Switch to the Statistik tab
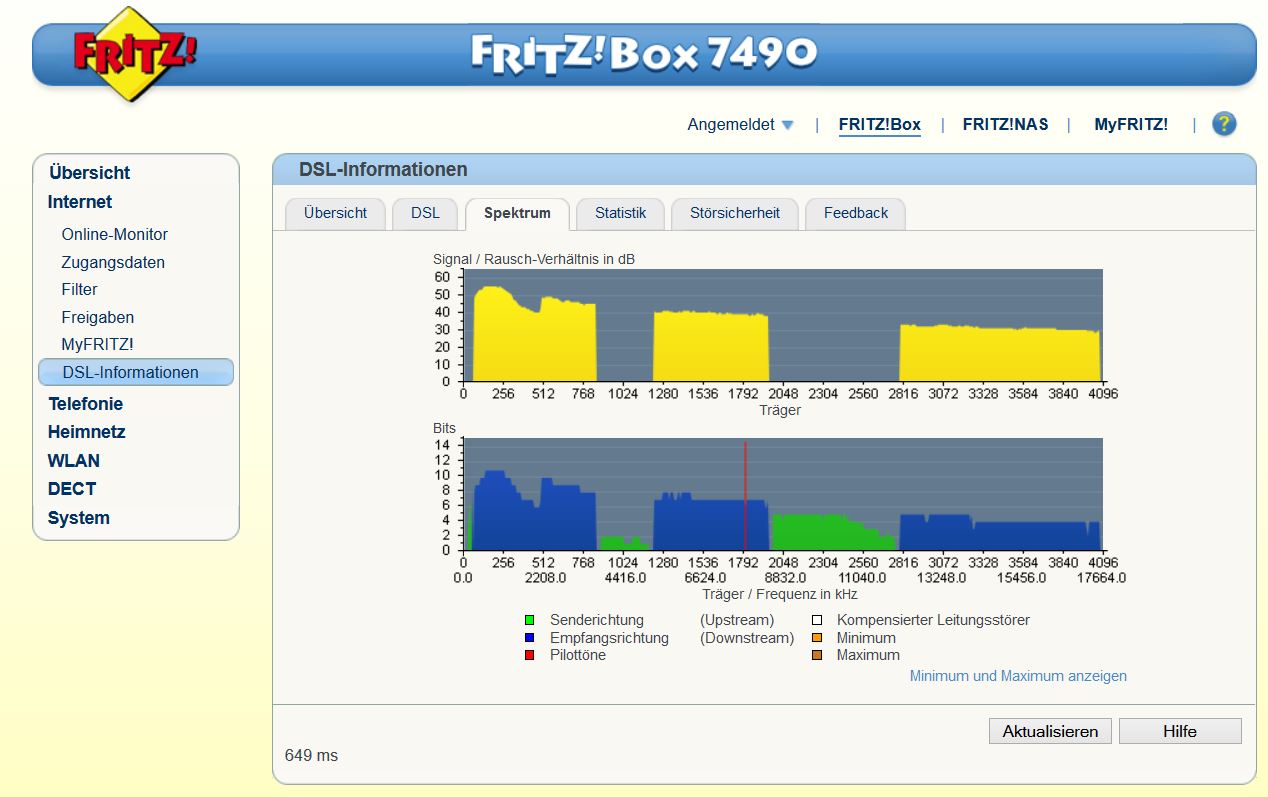1268x797 pixels. coord(620,214)
